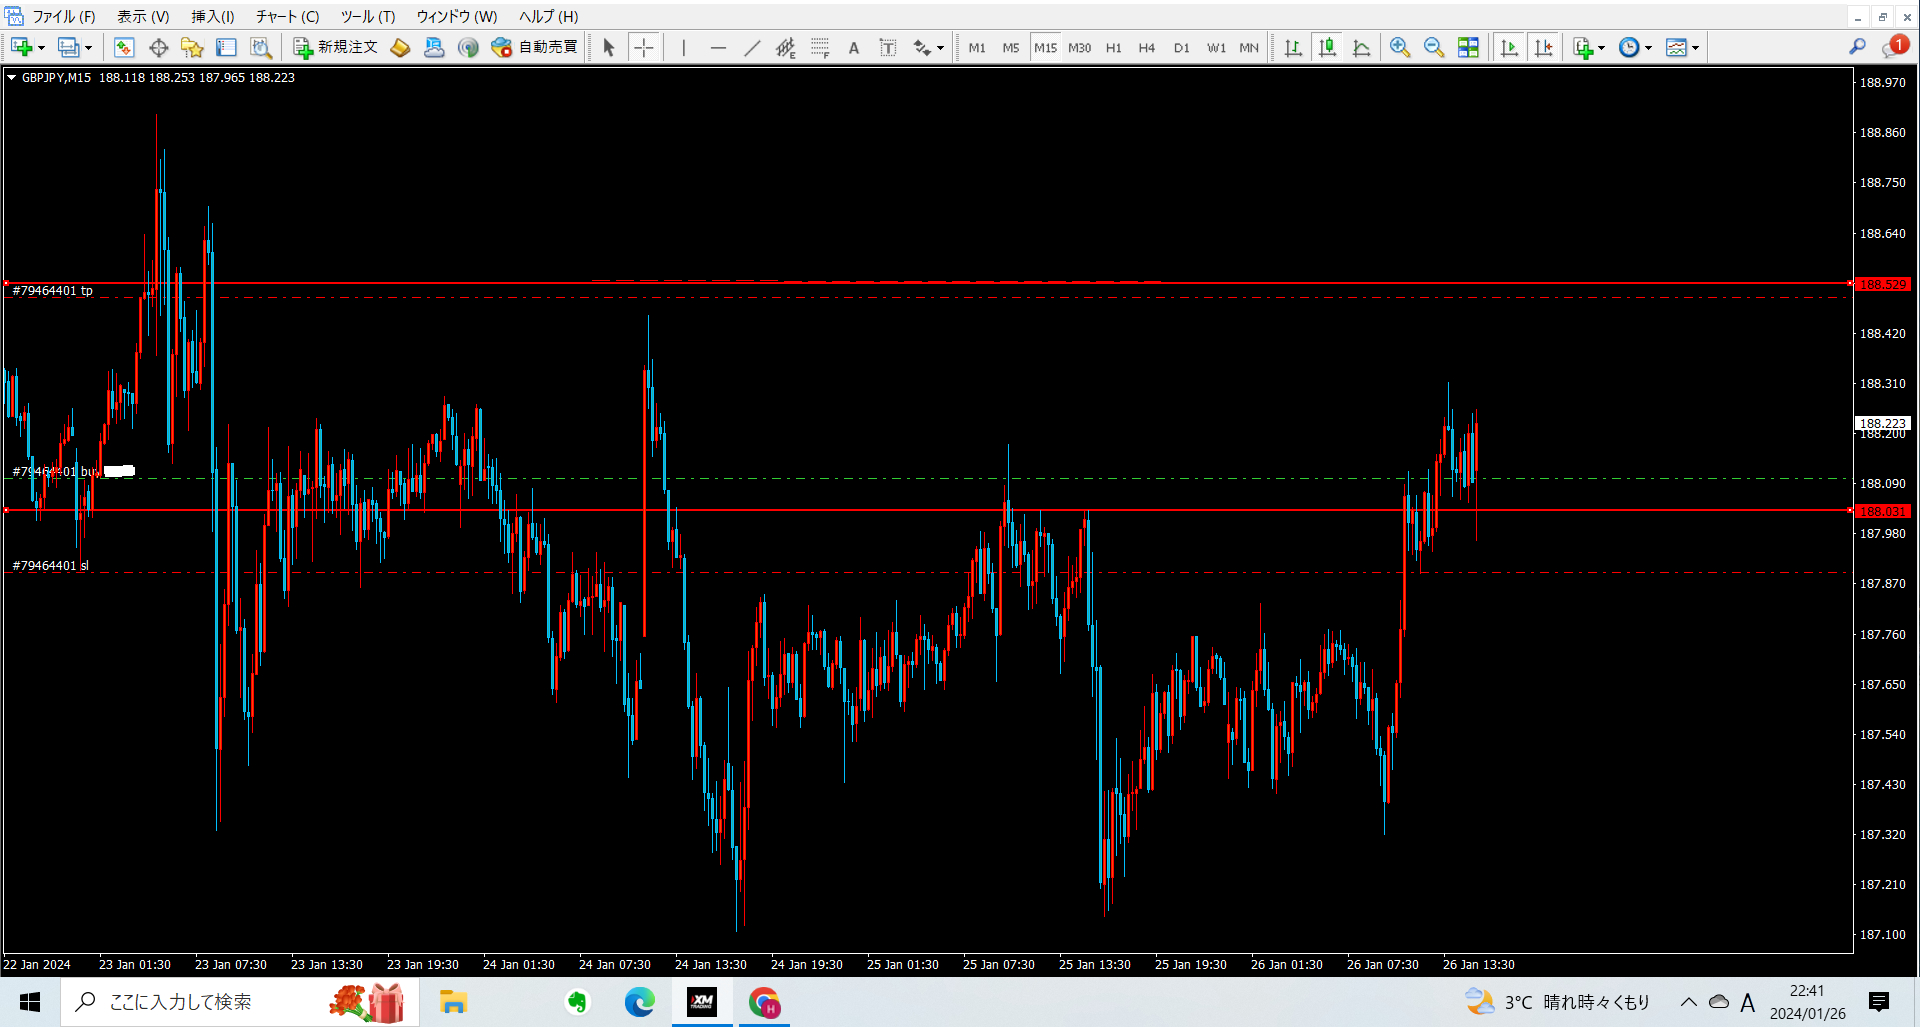Zoom in on the chart
Image resolution: width=1920 pixels, height=1027 pixels.
[1400, 47]
